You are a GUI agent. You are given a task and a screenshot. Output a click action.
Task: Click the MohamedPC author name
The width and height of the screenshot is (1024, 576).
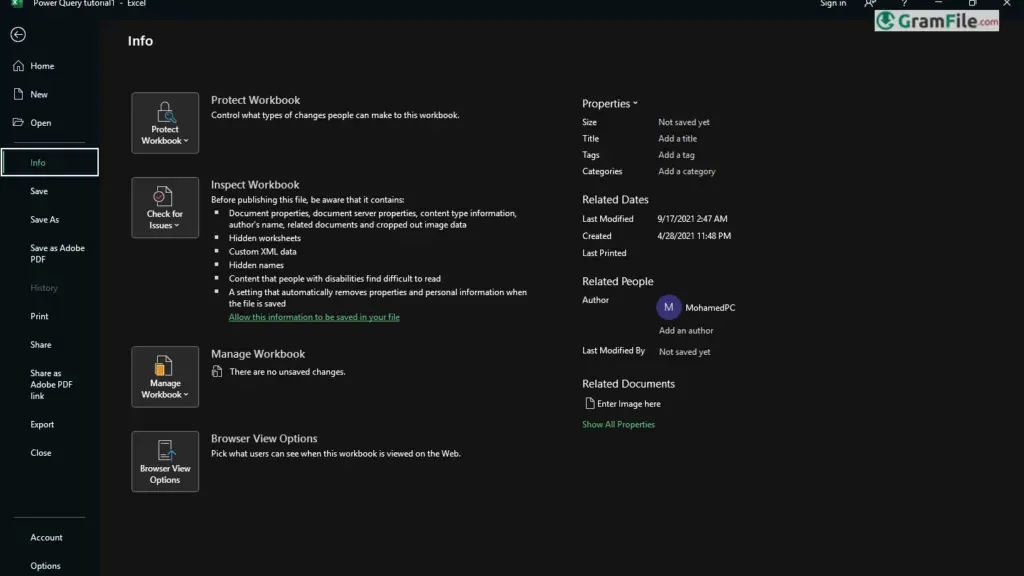pos(710,308)
